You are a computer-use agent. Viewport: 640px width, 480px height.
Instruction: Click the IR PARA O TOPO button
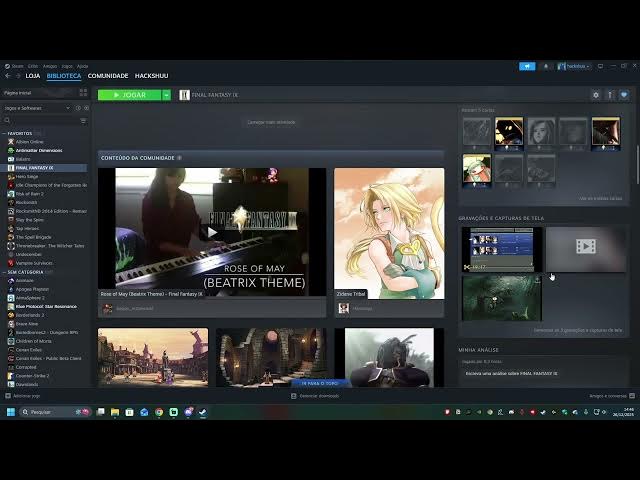click(x=320, y=384)
